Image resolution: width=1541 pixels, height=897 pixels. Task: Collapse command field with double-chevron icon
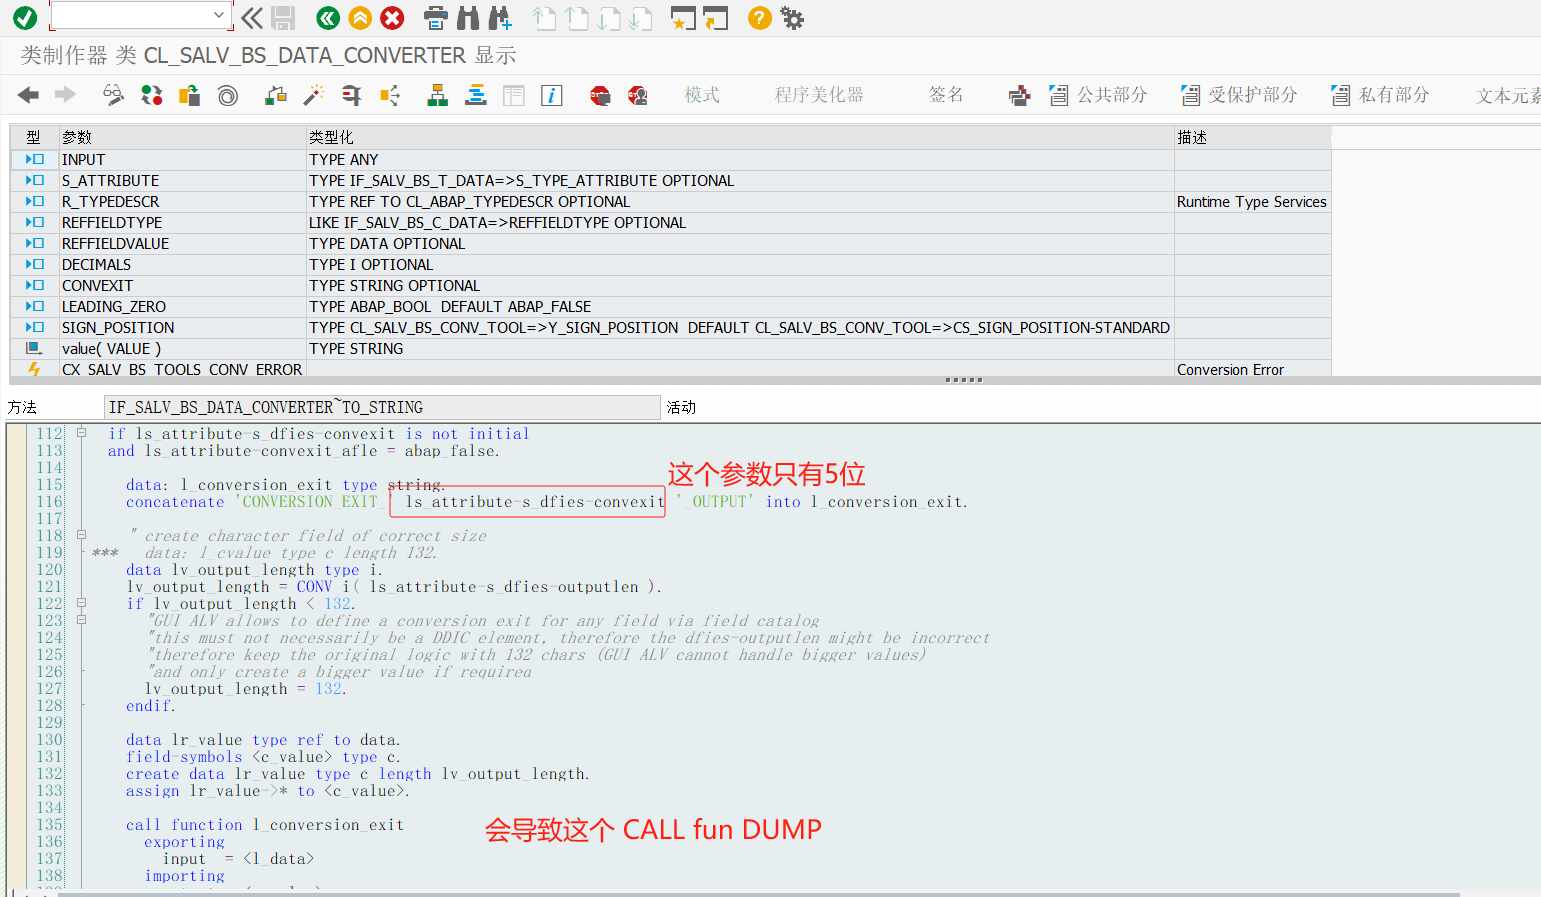click(253, 17)
